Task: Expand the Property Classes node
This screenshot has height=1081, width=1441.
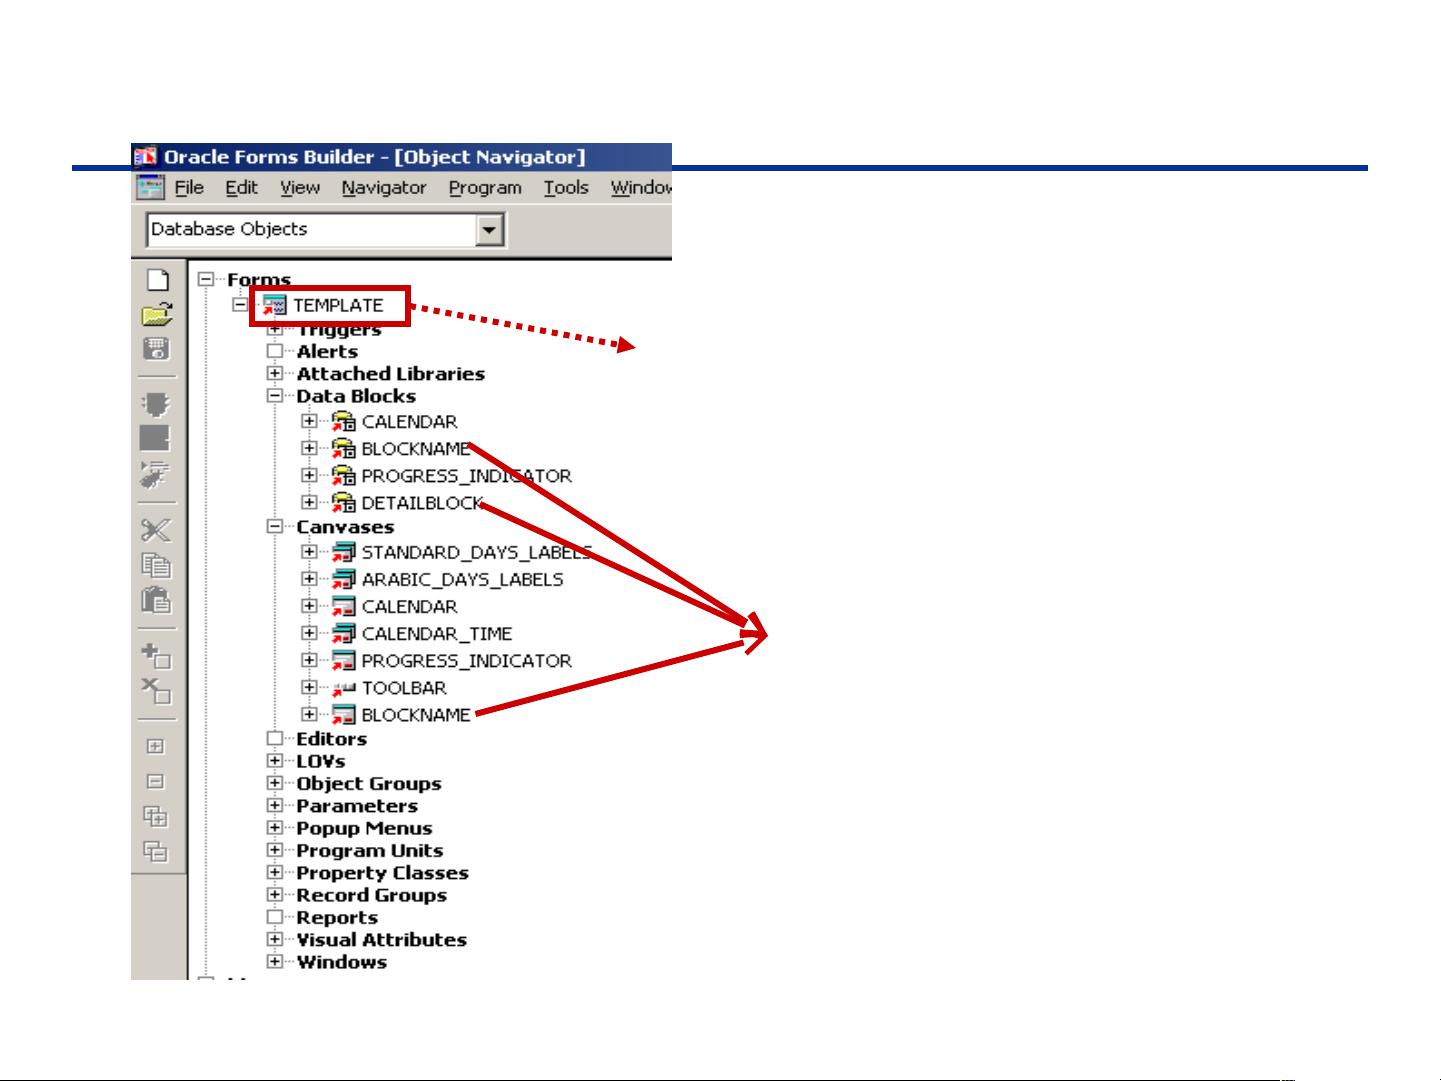Action: (275, 872)
